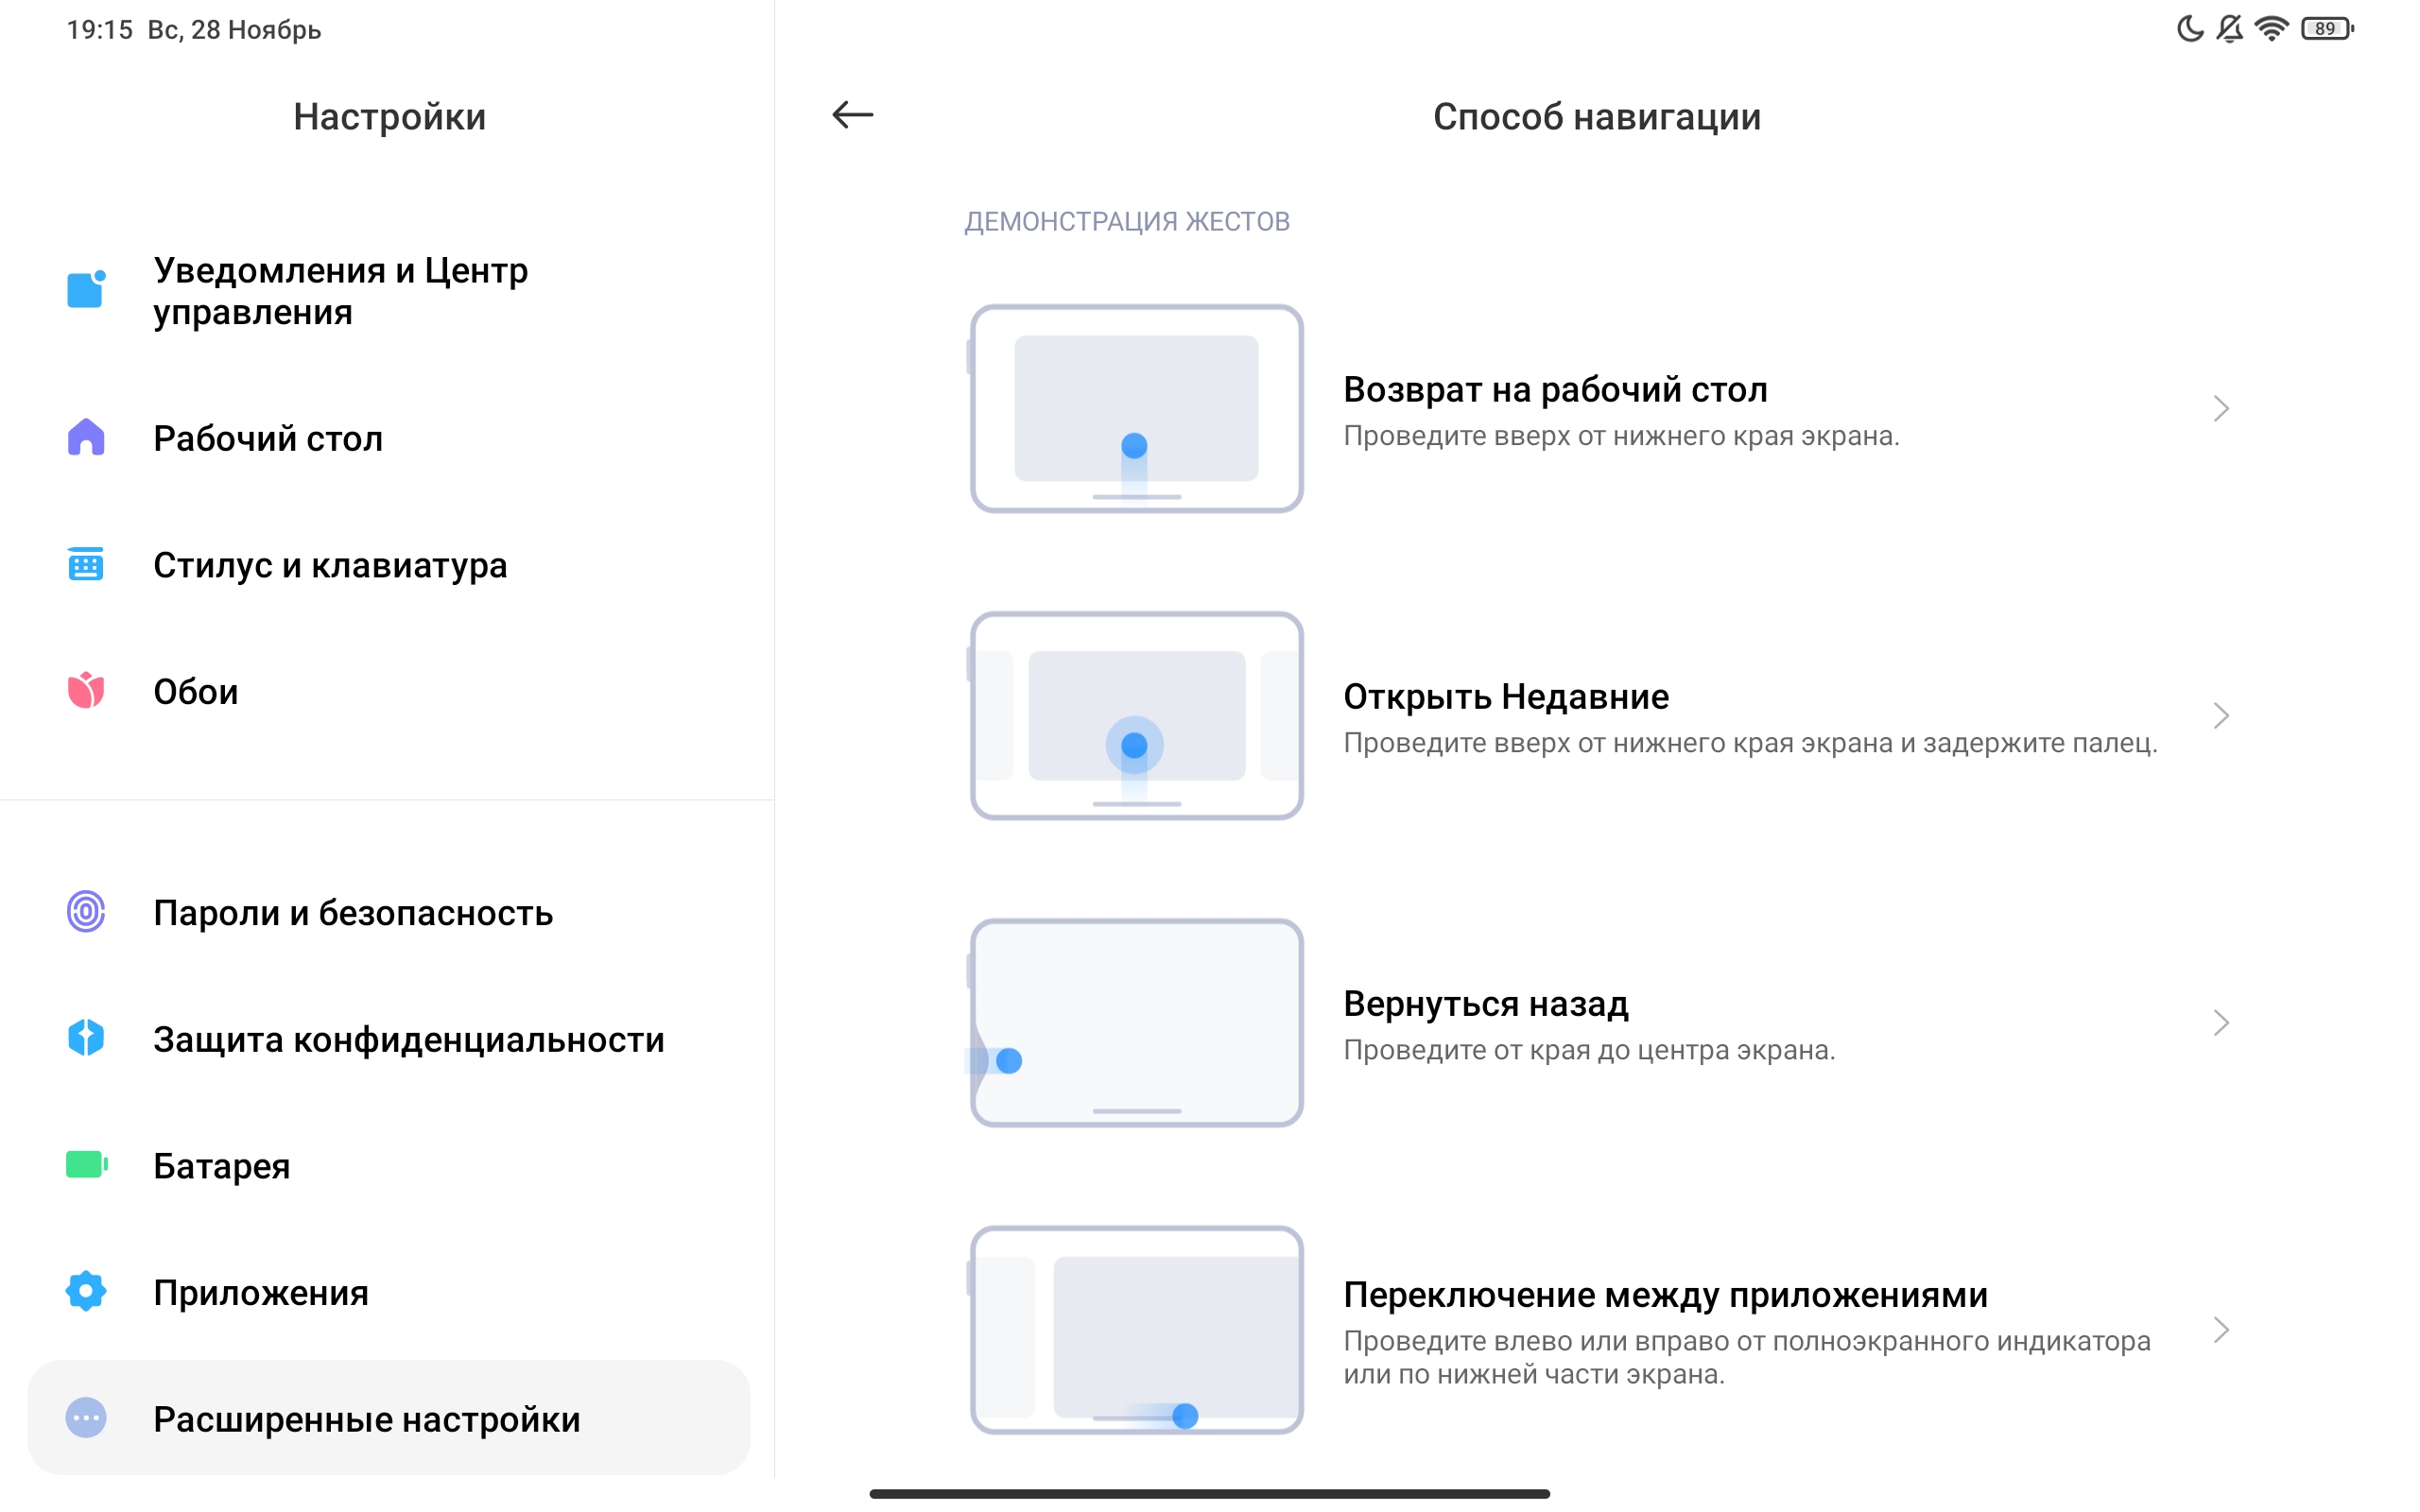Select Расширенные настройки menu item
Viewport: 2420px width, 1512px height.
(x=366, y=1419)
